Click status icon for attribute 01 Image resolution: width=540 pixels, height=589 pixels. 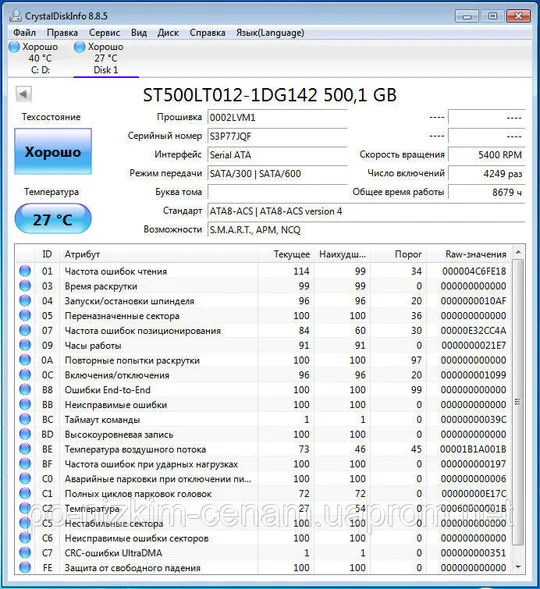(x=25, y=271)
